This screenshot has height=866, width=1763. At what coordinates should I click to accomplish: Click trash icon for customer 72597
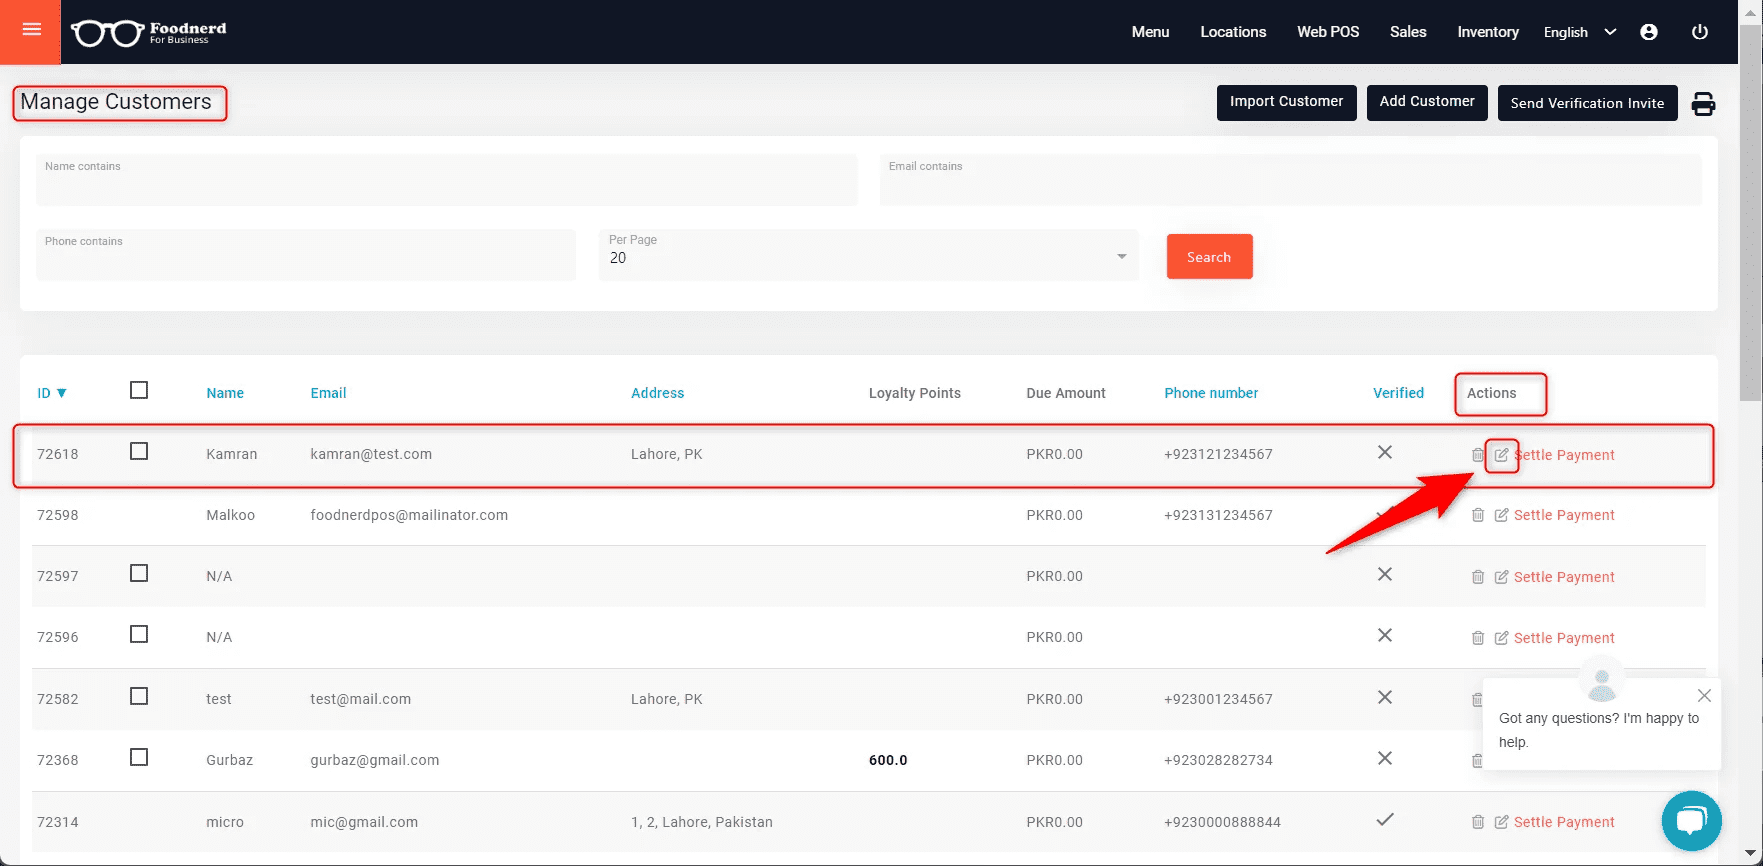coord(1478,577)
